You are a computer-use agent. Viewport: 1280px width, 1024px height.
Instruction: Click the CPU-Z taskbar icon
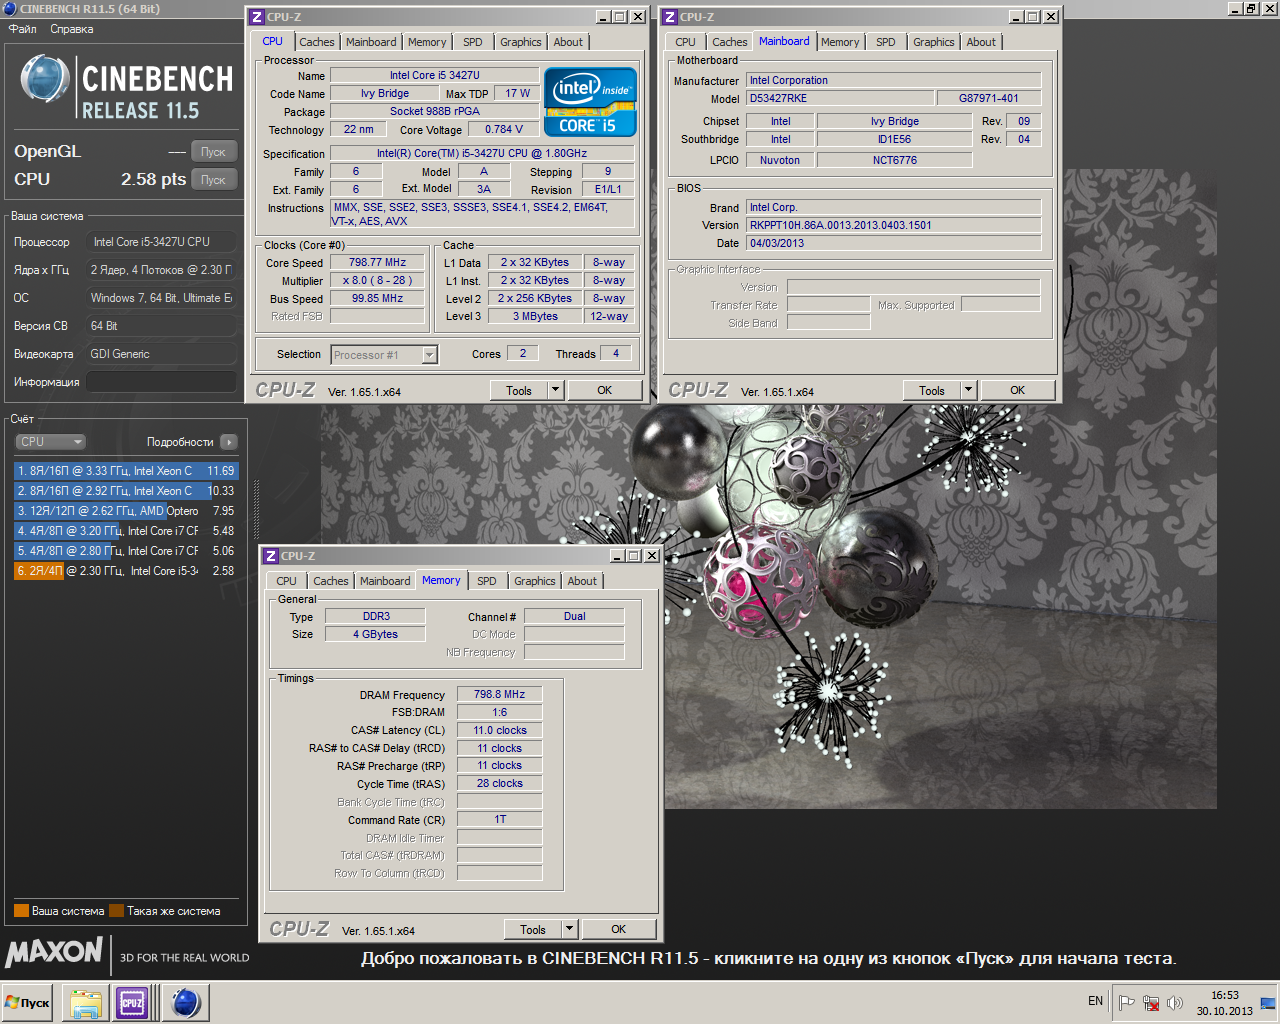[132, 1002]
